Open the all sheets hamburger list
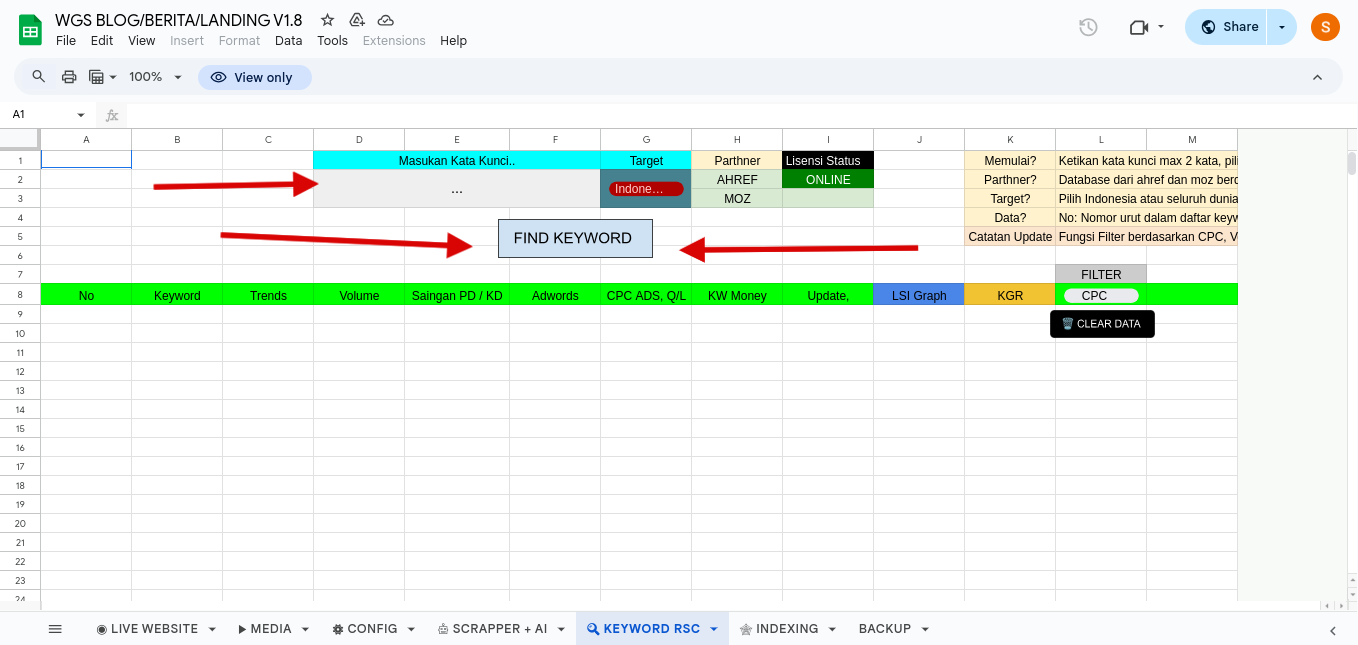 click(x=55, y=629)
